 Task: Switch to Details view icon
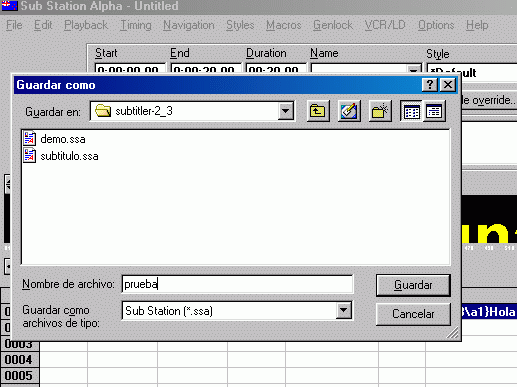pyautogui.click(x=434, y=111)
